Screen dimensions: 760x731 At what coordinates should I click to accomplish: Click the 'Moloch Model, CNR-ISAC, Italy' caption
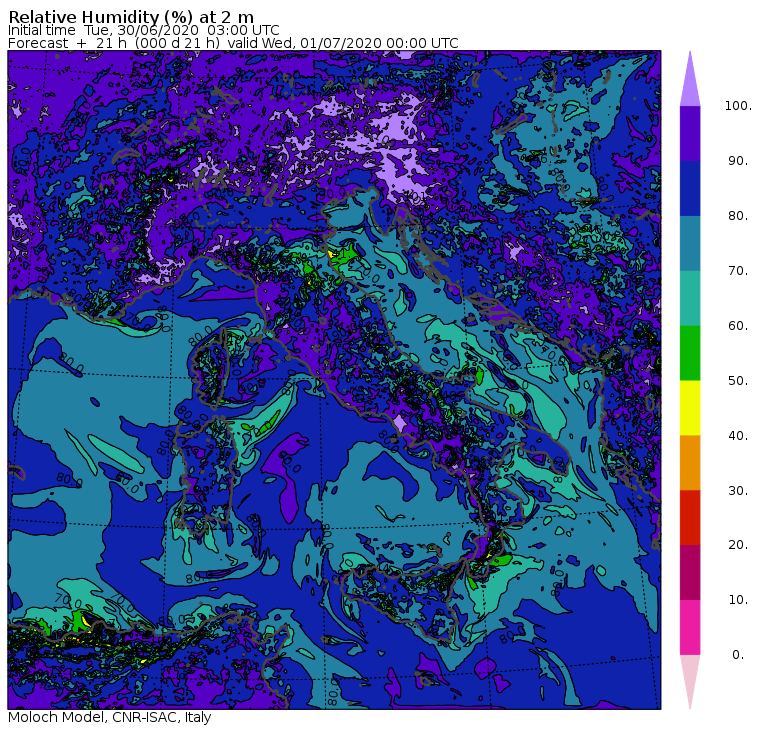pos(110,717)
